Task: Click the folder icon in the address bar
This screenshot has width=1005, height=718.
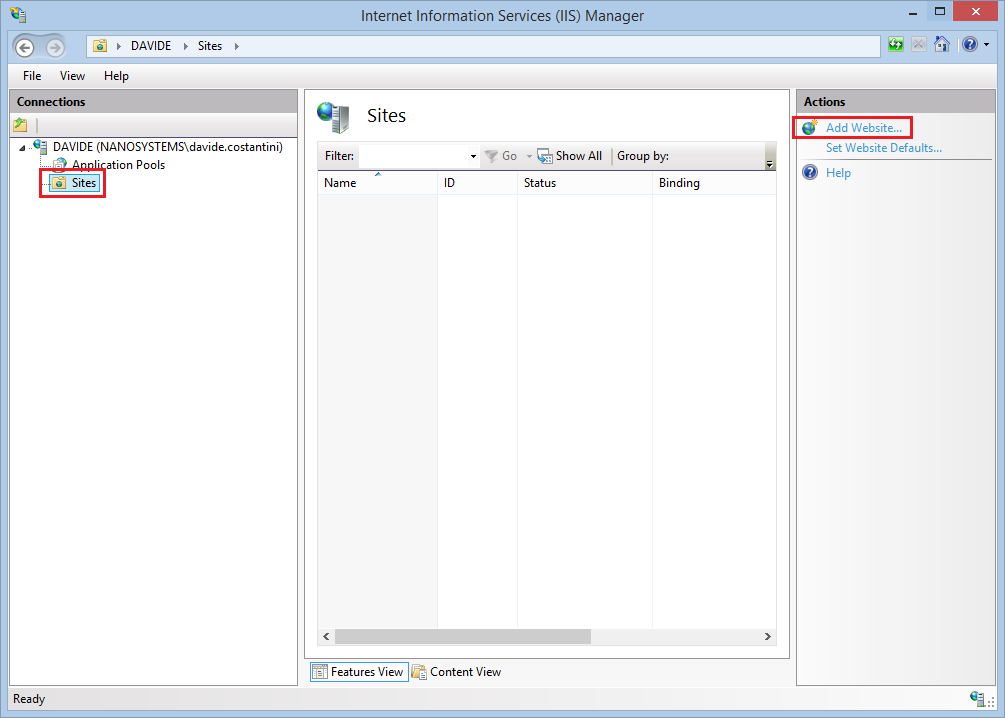Action: point(100,46)
